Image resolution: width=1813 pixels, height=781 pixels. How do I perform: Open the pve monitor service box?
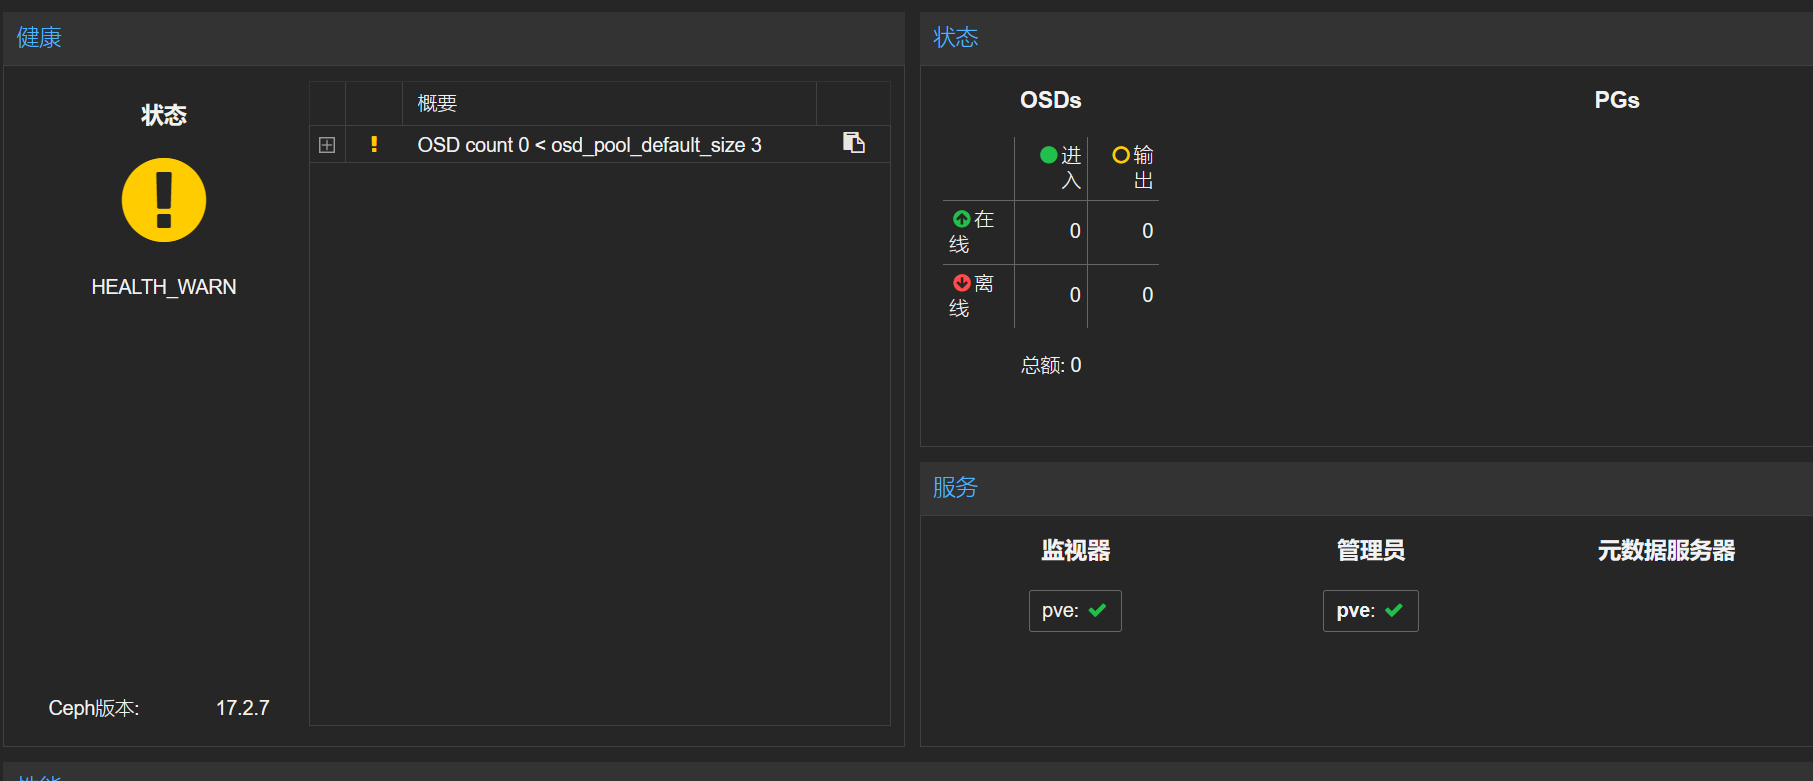pyautogui.click(x=1075, y=611)
